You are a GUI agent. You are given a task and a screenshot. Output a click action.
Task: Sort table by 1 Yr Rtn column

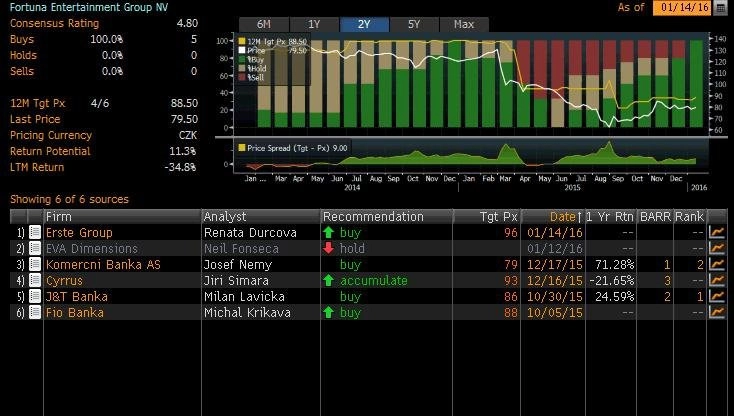[x=610, y=217]
